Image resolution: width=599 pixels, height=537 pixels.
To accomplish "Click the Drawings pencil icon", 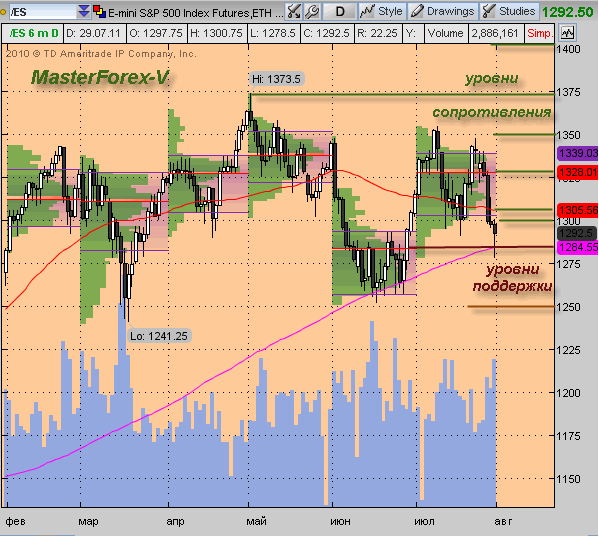I will (417, 12).
